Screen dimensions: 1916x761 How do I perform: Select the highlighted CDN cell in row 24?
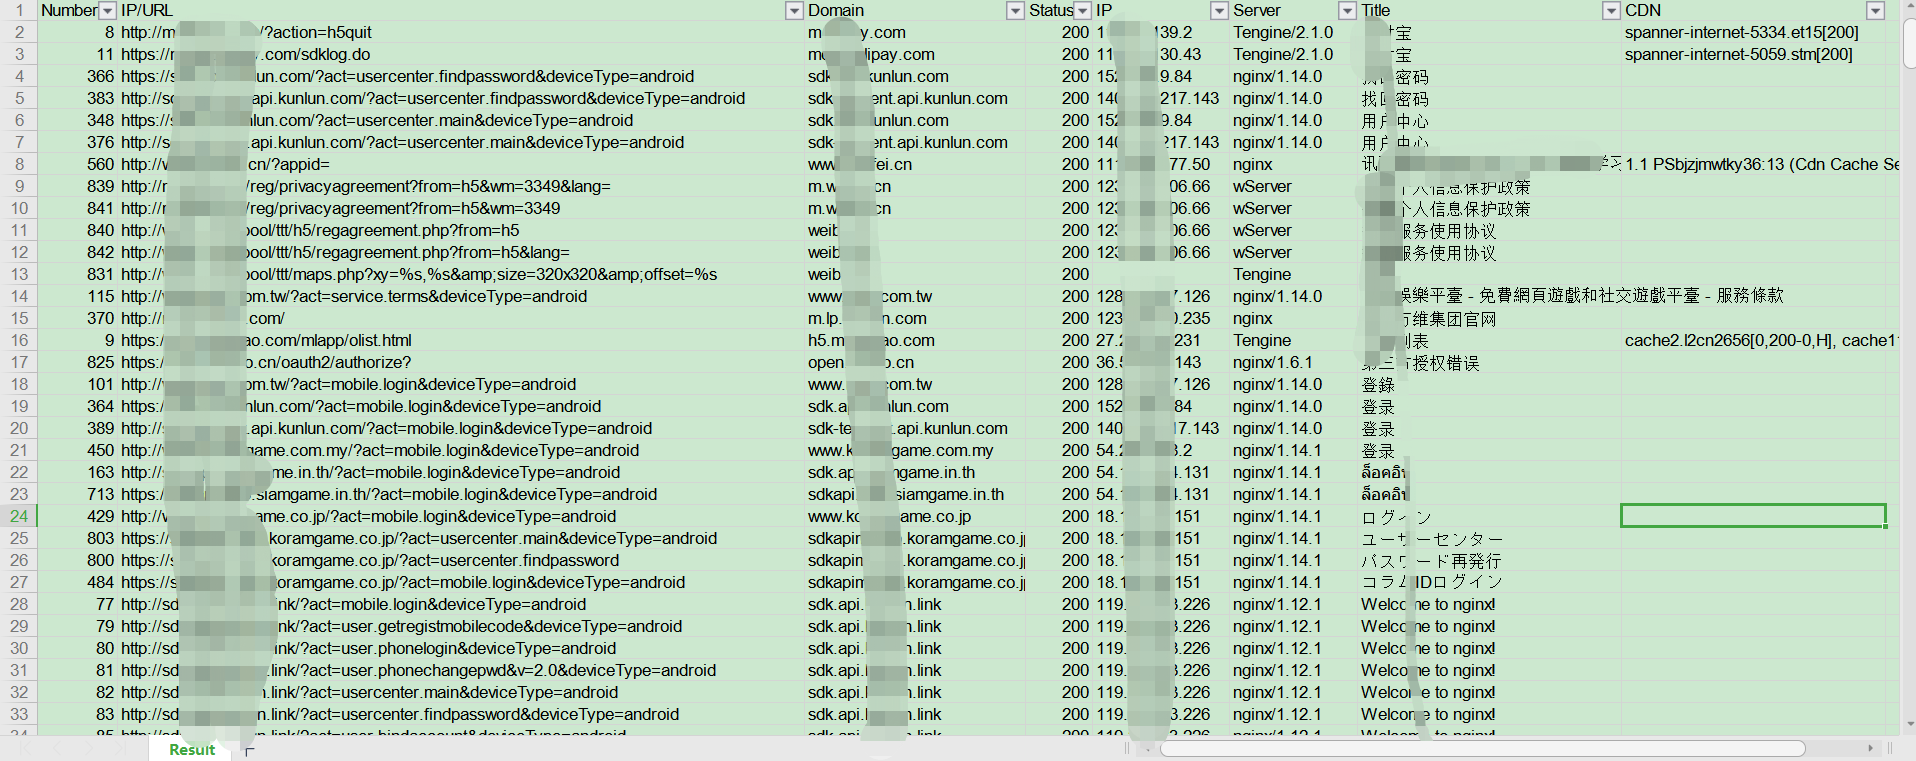click(x=1753, y=516)
